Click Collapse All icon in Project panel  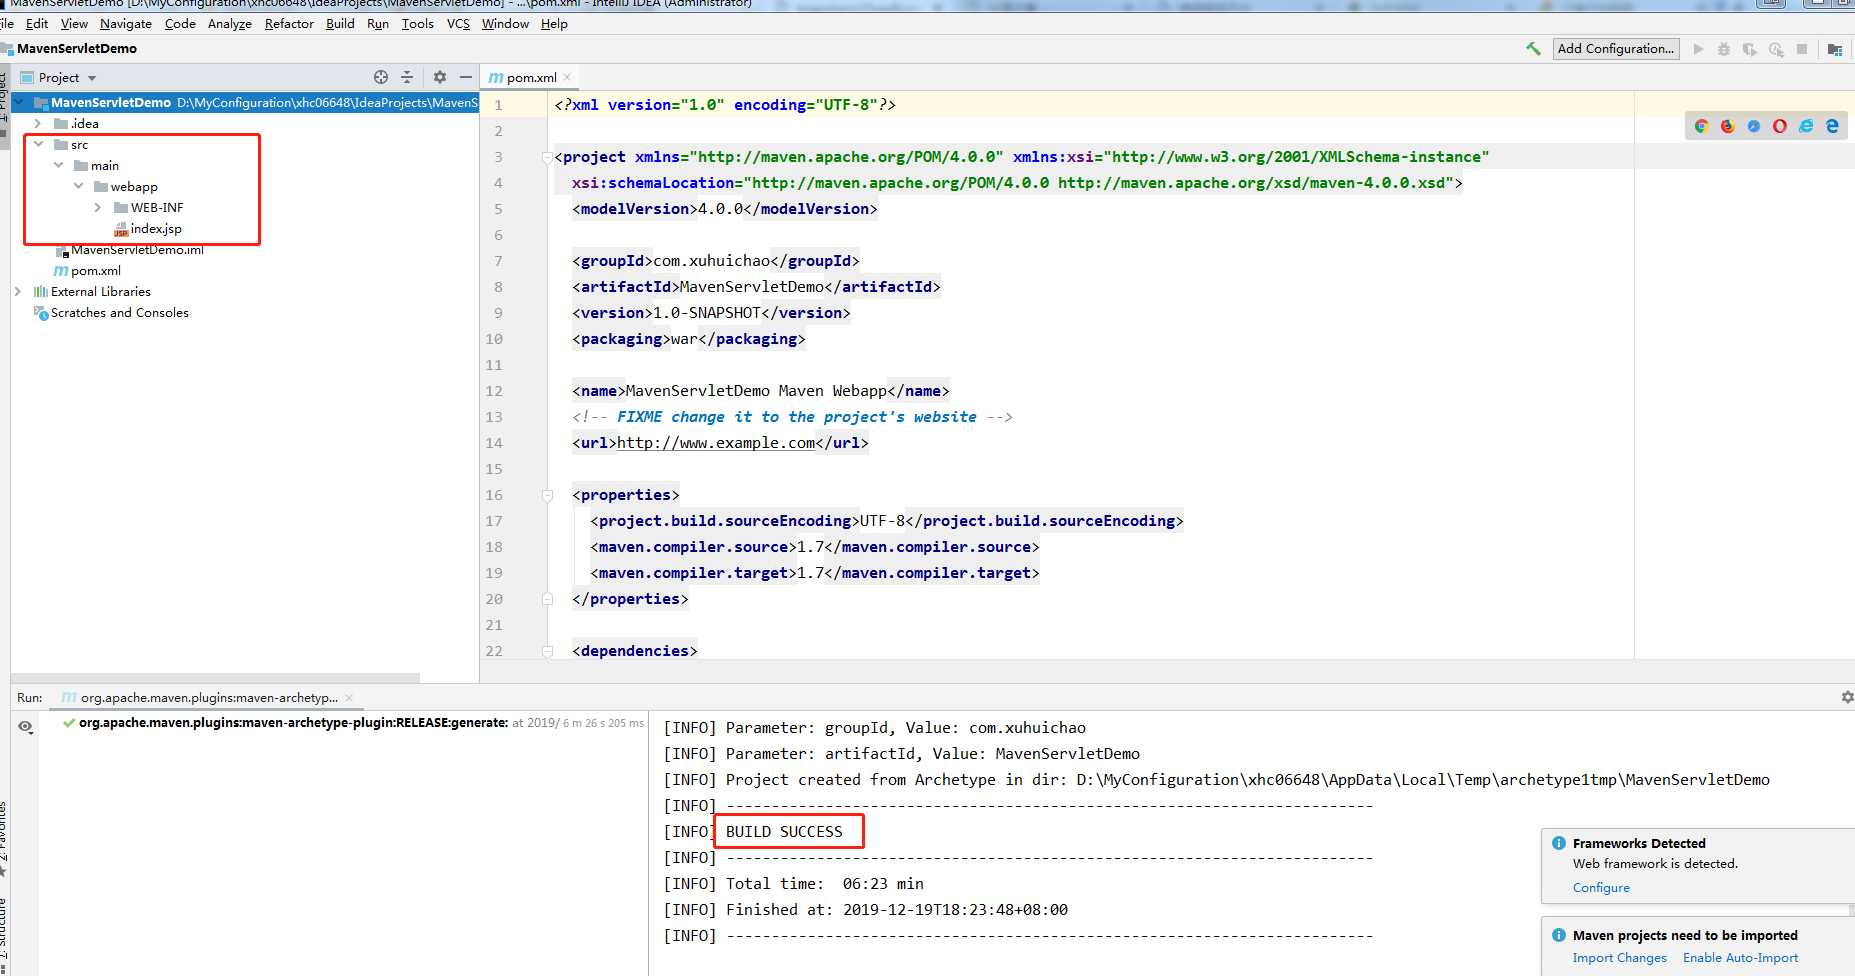click(x=407, y=77)
